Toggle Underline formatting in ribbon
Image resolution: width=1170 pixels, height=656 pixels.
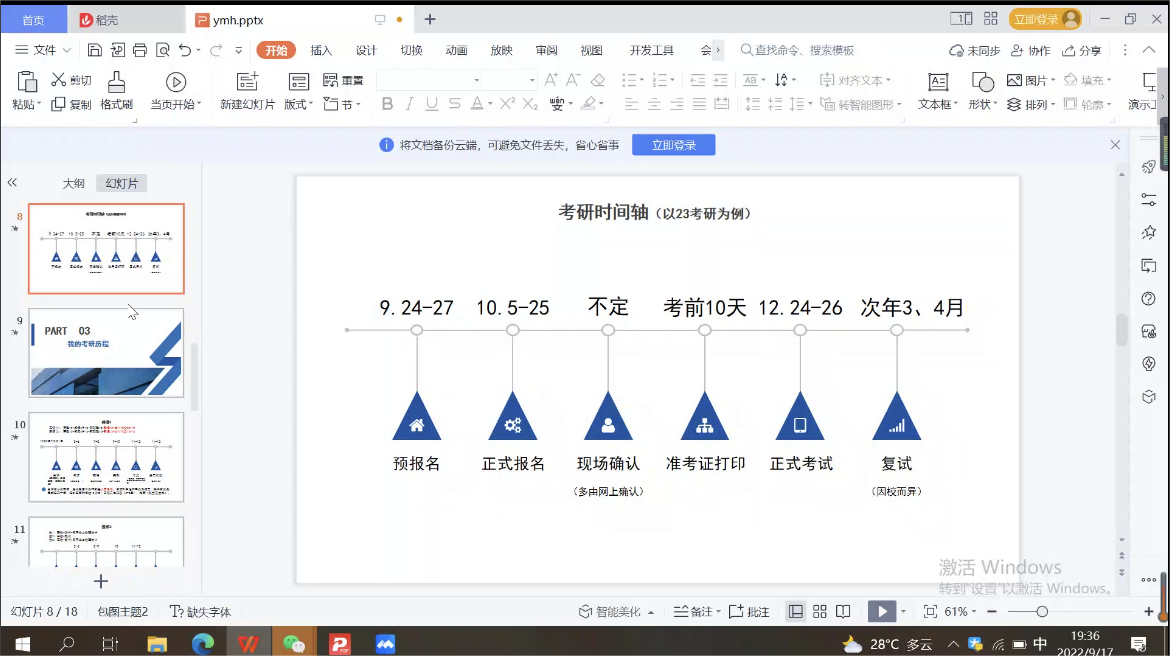click(x=432, y=104)
